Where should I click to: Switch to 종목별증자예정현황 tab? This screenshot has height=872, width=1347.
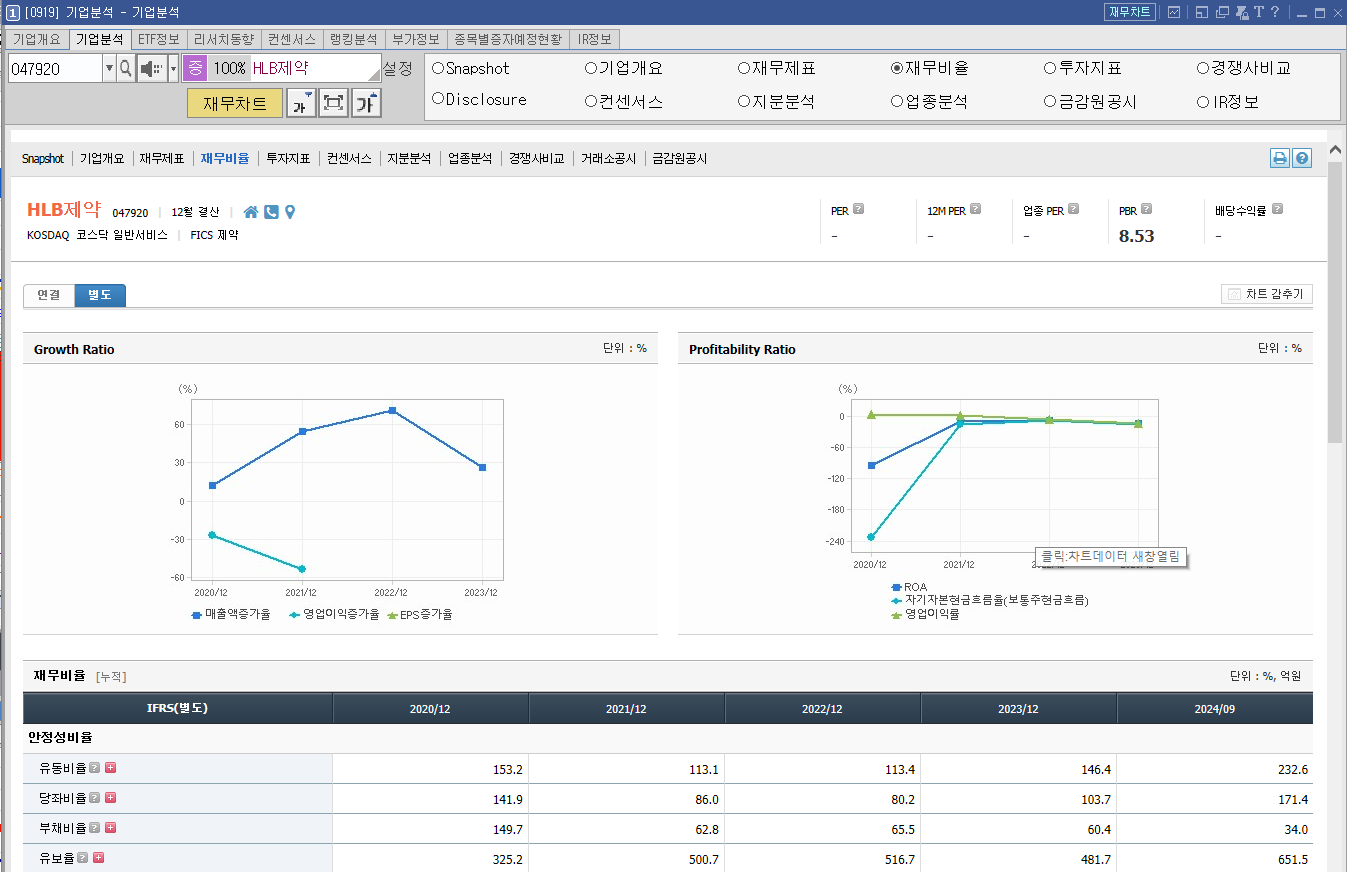[x=509, y=39]
